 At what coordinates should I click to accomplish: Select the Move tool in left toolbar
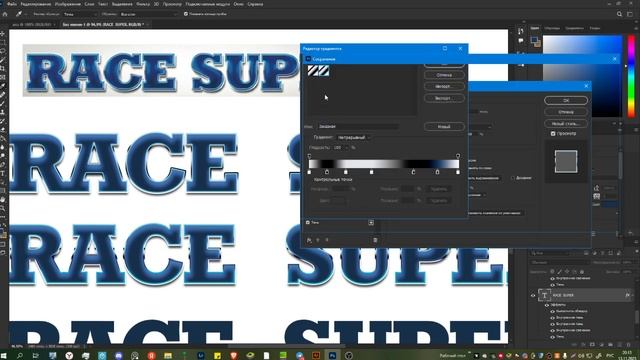[x=3, y=33]
